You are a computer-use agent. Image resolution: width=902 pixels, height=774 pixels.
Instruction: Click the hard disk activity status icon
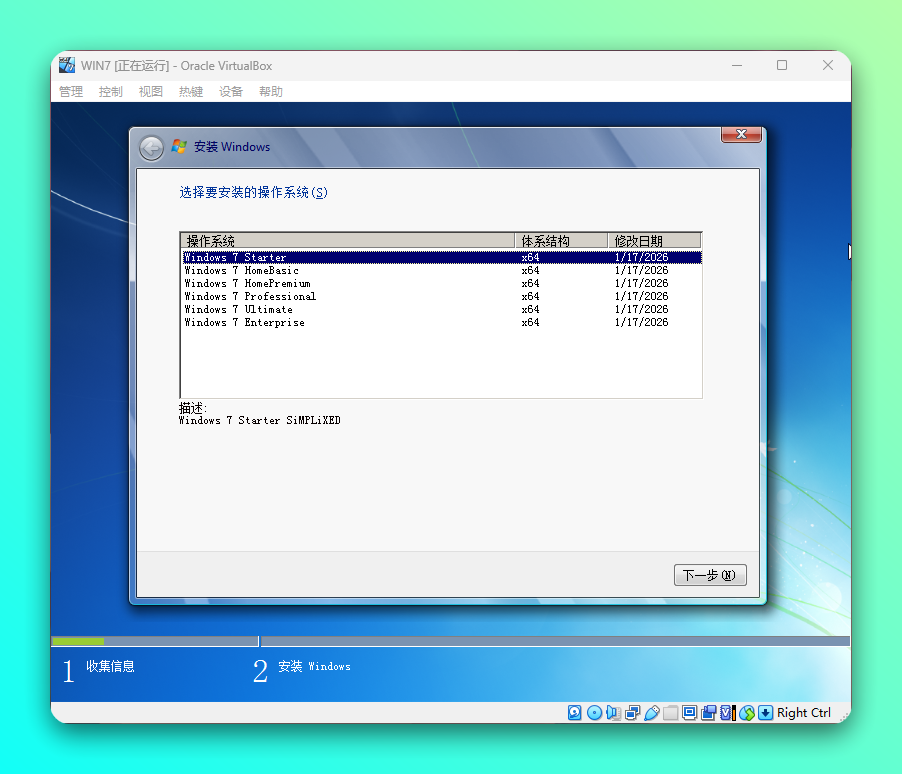[574, 712]
